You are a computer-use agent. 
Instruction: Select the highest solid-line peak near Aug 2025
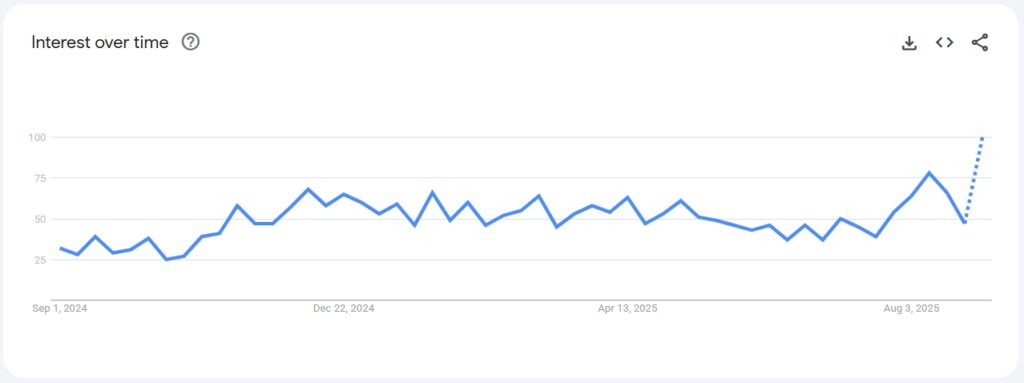click(929, 173)
